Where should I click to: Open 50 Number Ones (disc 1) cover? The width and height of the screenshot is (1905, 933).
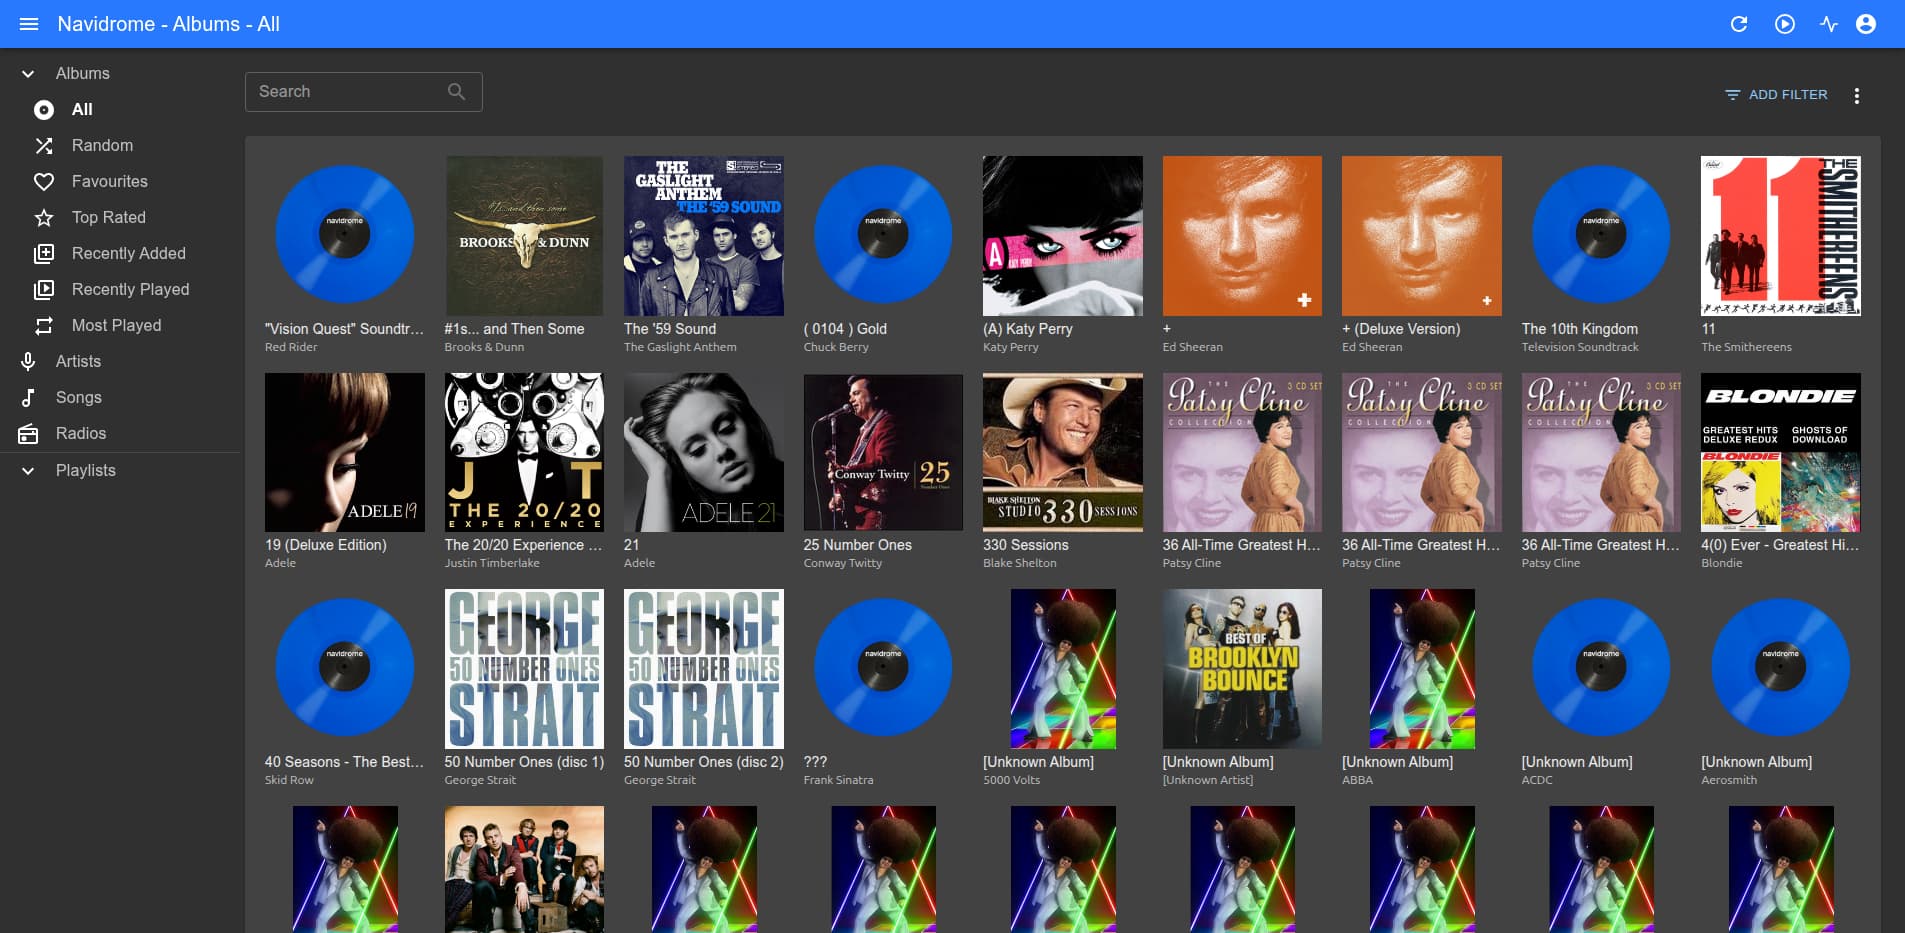pos(524,669)
